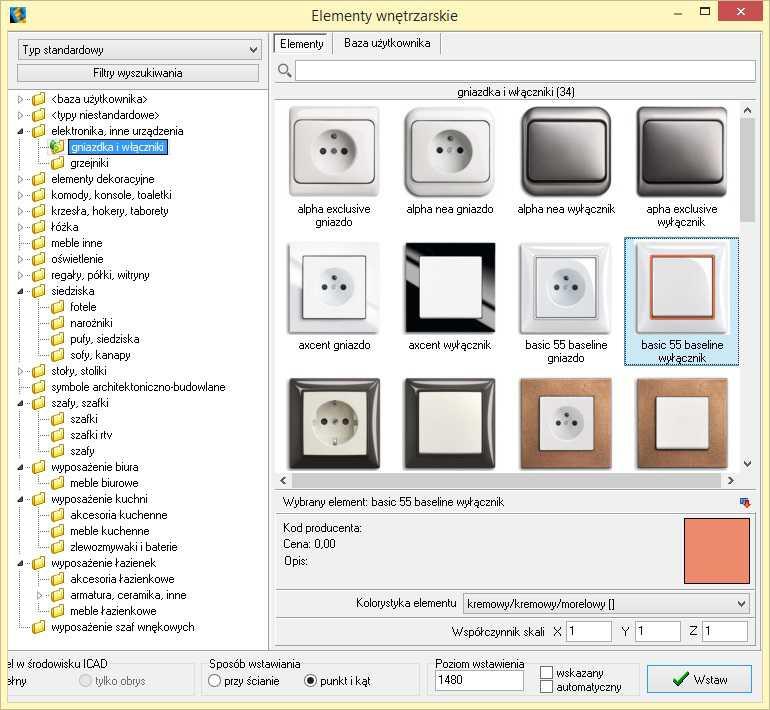Click folder icon next to fotele
Viewport: 770px width, 710px height.
pyautogui.click(x=57, y=307)
